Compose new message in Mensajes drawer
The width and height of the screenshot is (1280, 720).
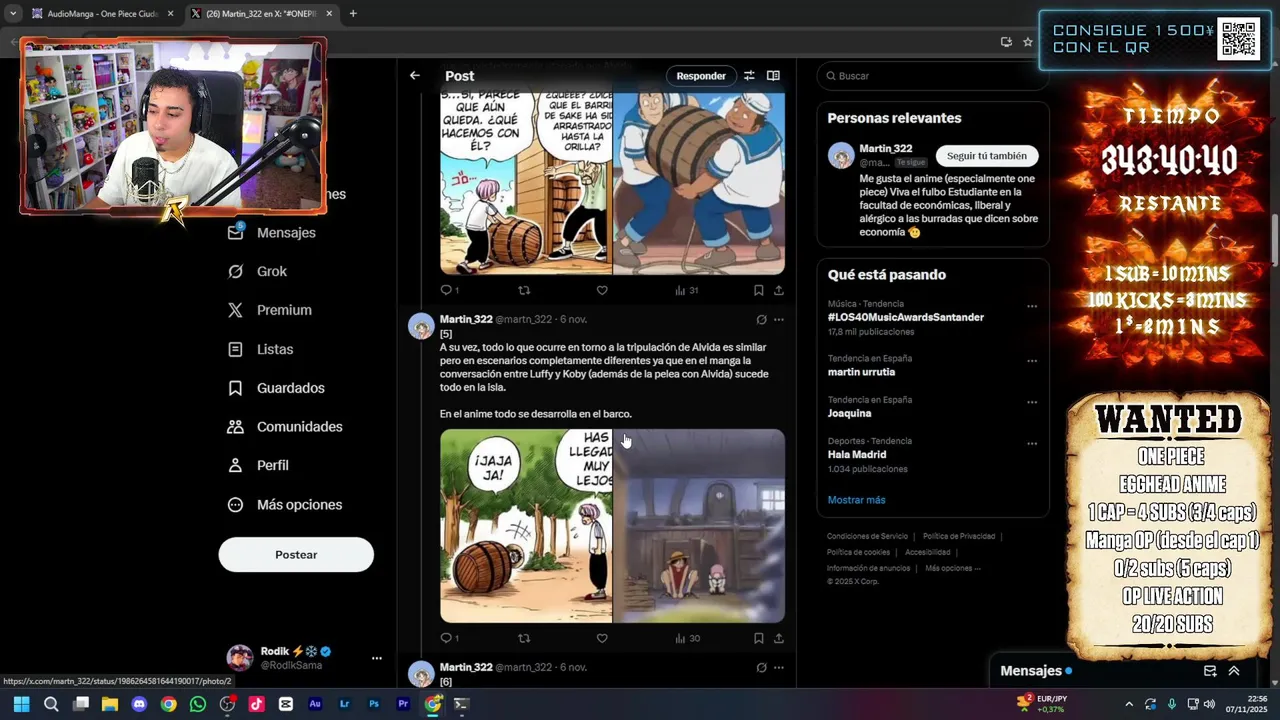pos(1210,671)
